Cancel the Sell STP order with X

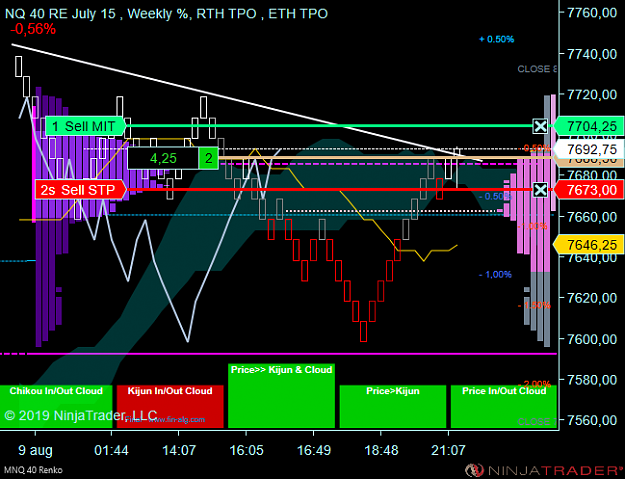540,190
